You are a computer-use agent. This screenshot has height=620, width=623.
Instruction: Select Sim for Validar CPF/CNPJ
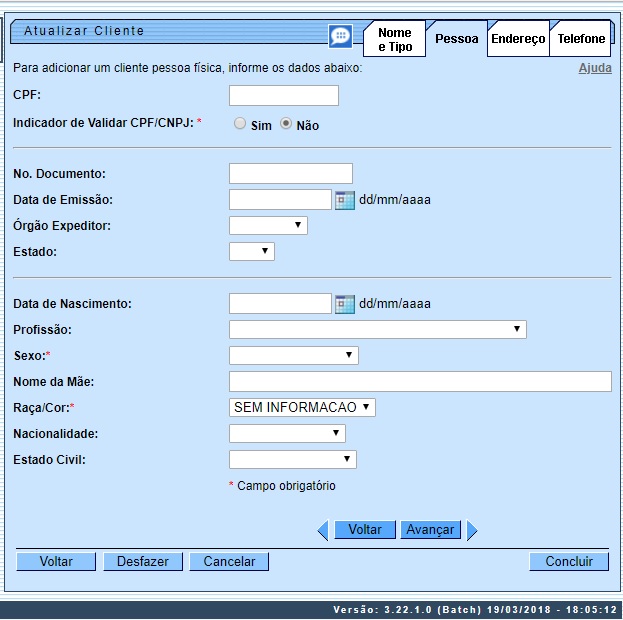pyautogui.click(x=240, y=124)
